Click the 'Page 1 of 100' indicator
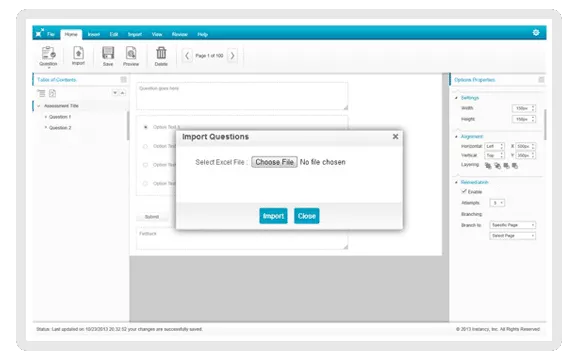This screenshot has height=361, width=582. pyautogui.click(x=209, y=56)
